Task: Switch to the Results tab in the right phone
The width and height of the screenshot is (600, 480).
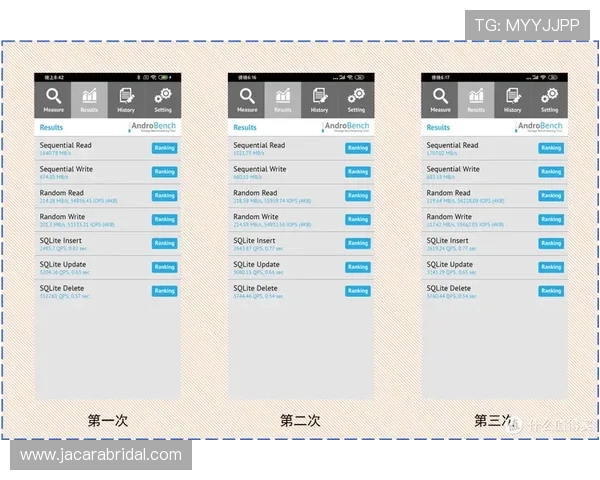Action: pos(476,99)
